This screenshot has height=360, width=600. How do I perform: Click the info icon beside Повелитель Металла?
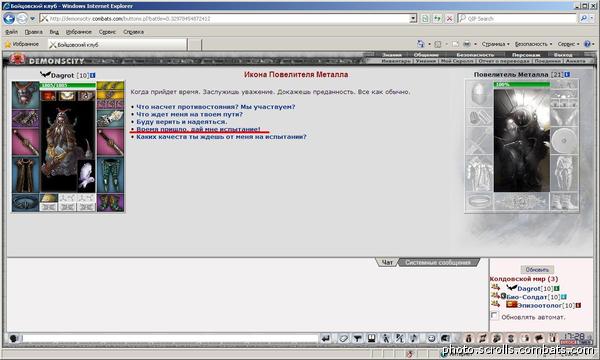pos(567,75)
